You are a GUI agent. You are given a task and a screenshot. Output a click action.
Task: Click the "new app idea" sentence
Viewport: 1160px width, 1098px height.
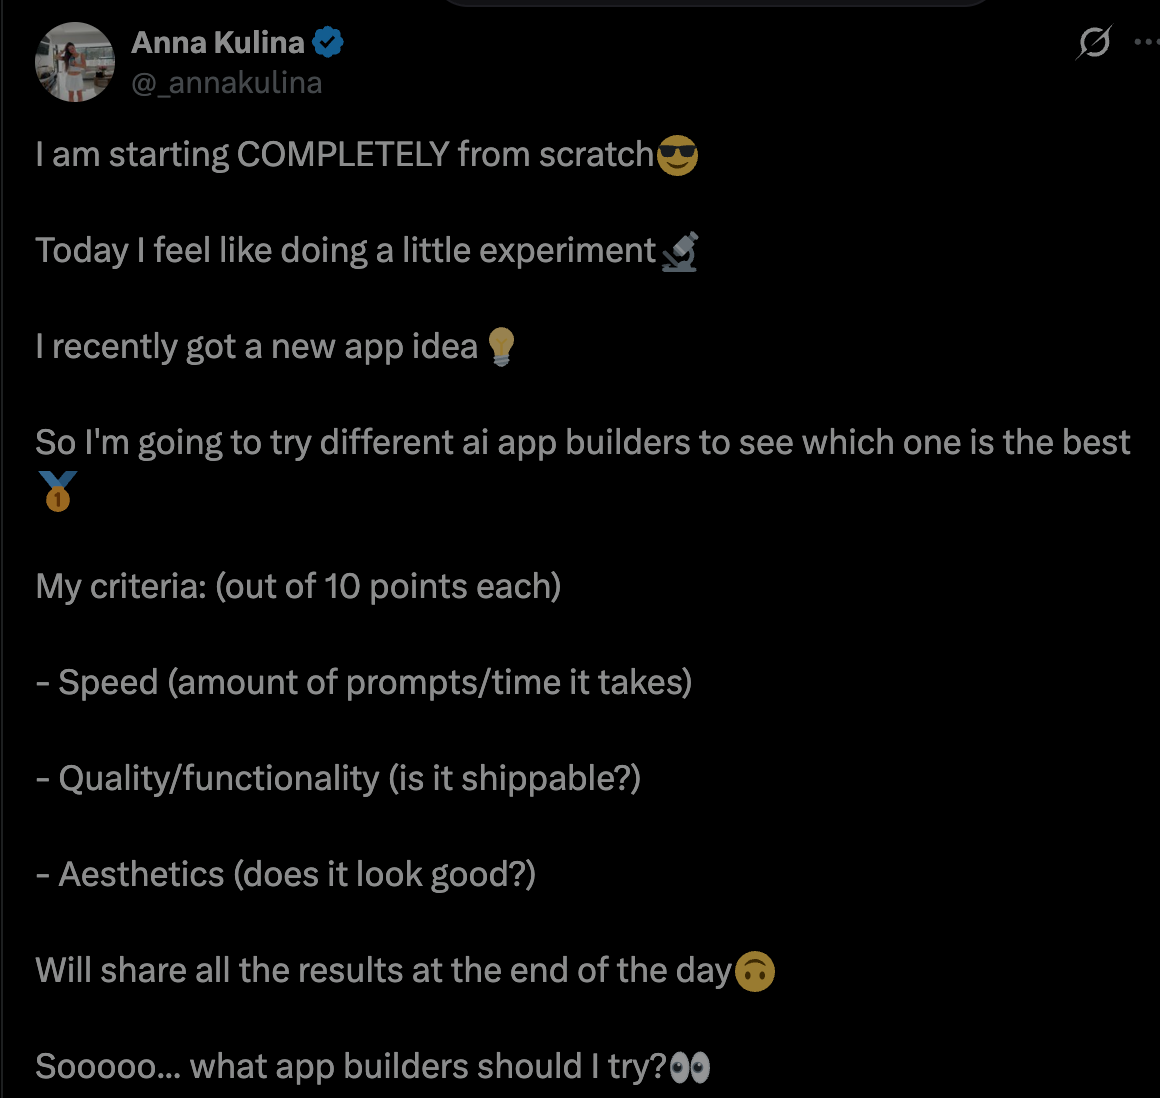[256, 347]
